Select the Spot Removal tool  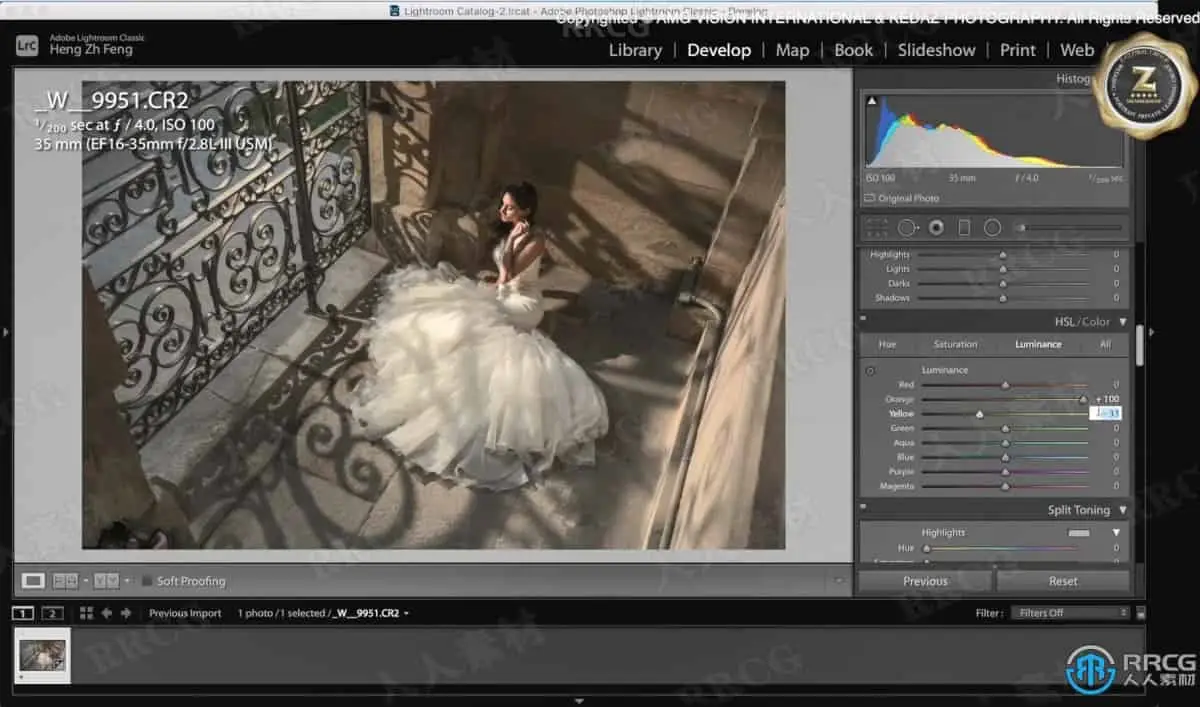[907, 228]
